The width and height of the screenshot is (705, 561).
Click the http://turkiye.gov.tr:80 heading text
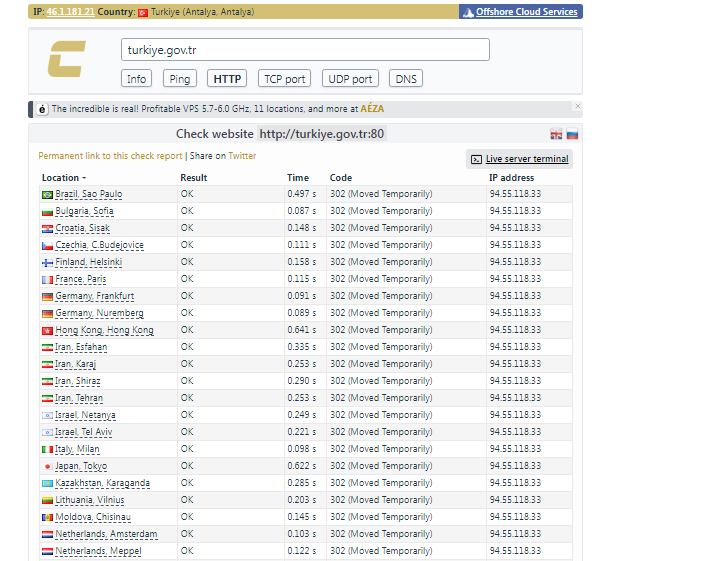pos(322,134)
